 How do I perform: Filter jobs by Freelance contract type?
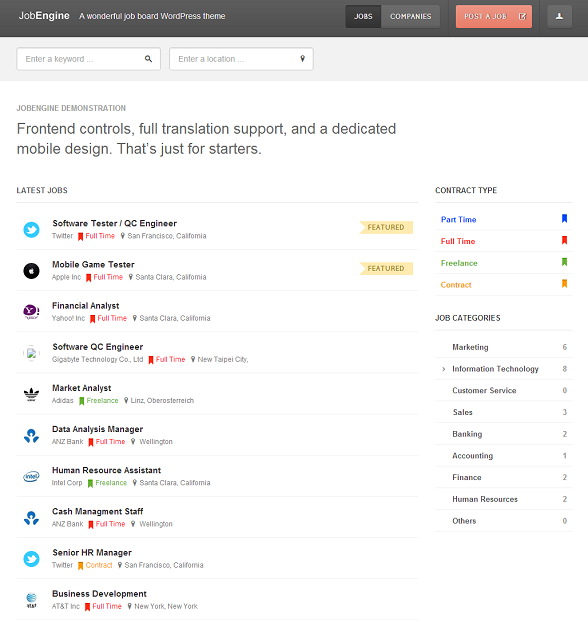tap(459, 263)
